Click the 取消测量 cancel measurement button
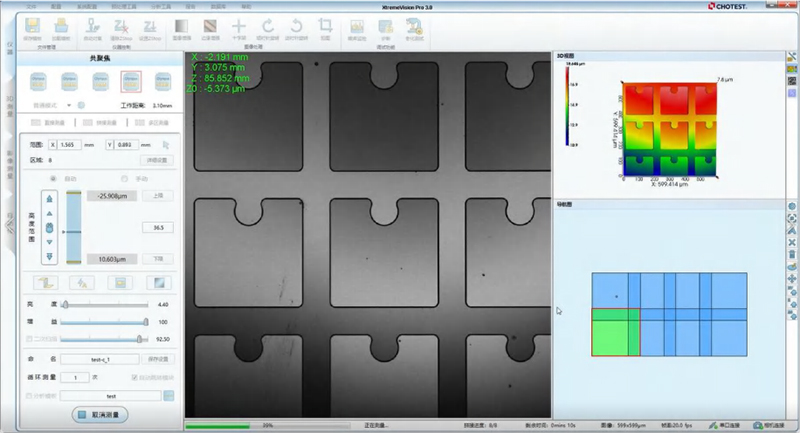 pyautogui.click(x=100, y=414)
